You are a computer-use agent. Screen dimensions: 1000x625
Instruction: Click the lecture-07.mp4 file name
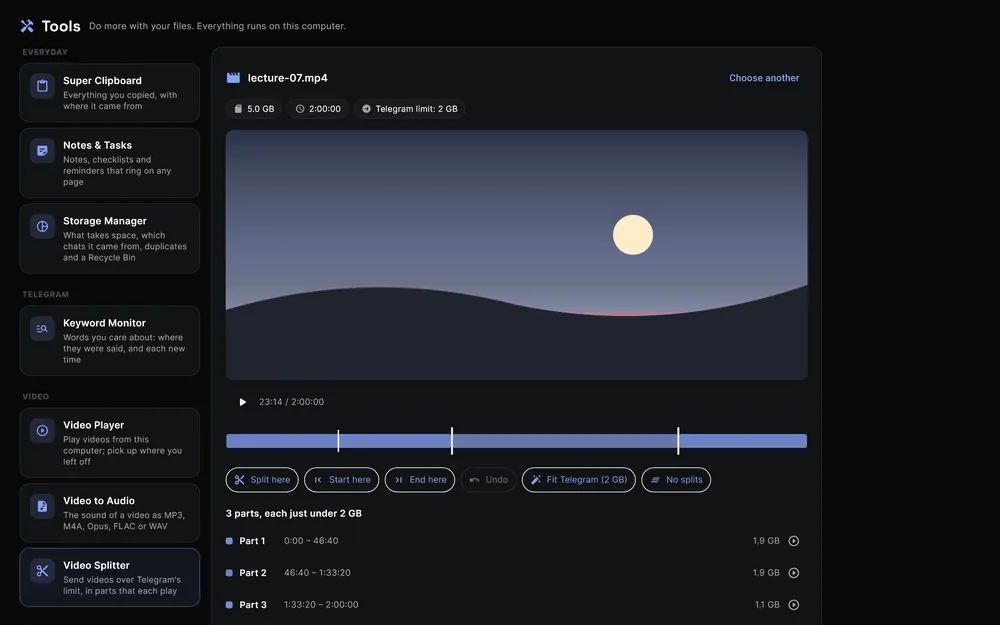click(288, 78)
